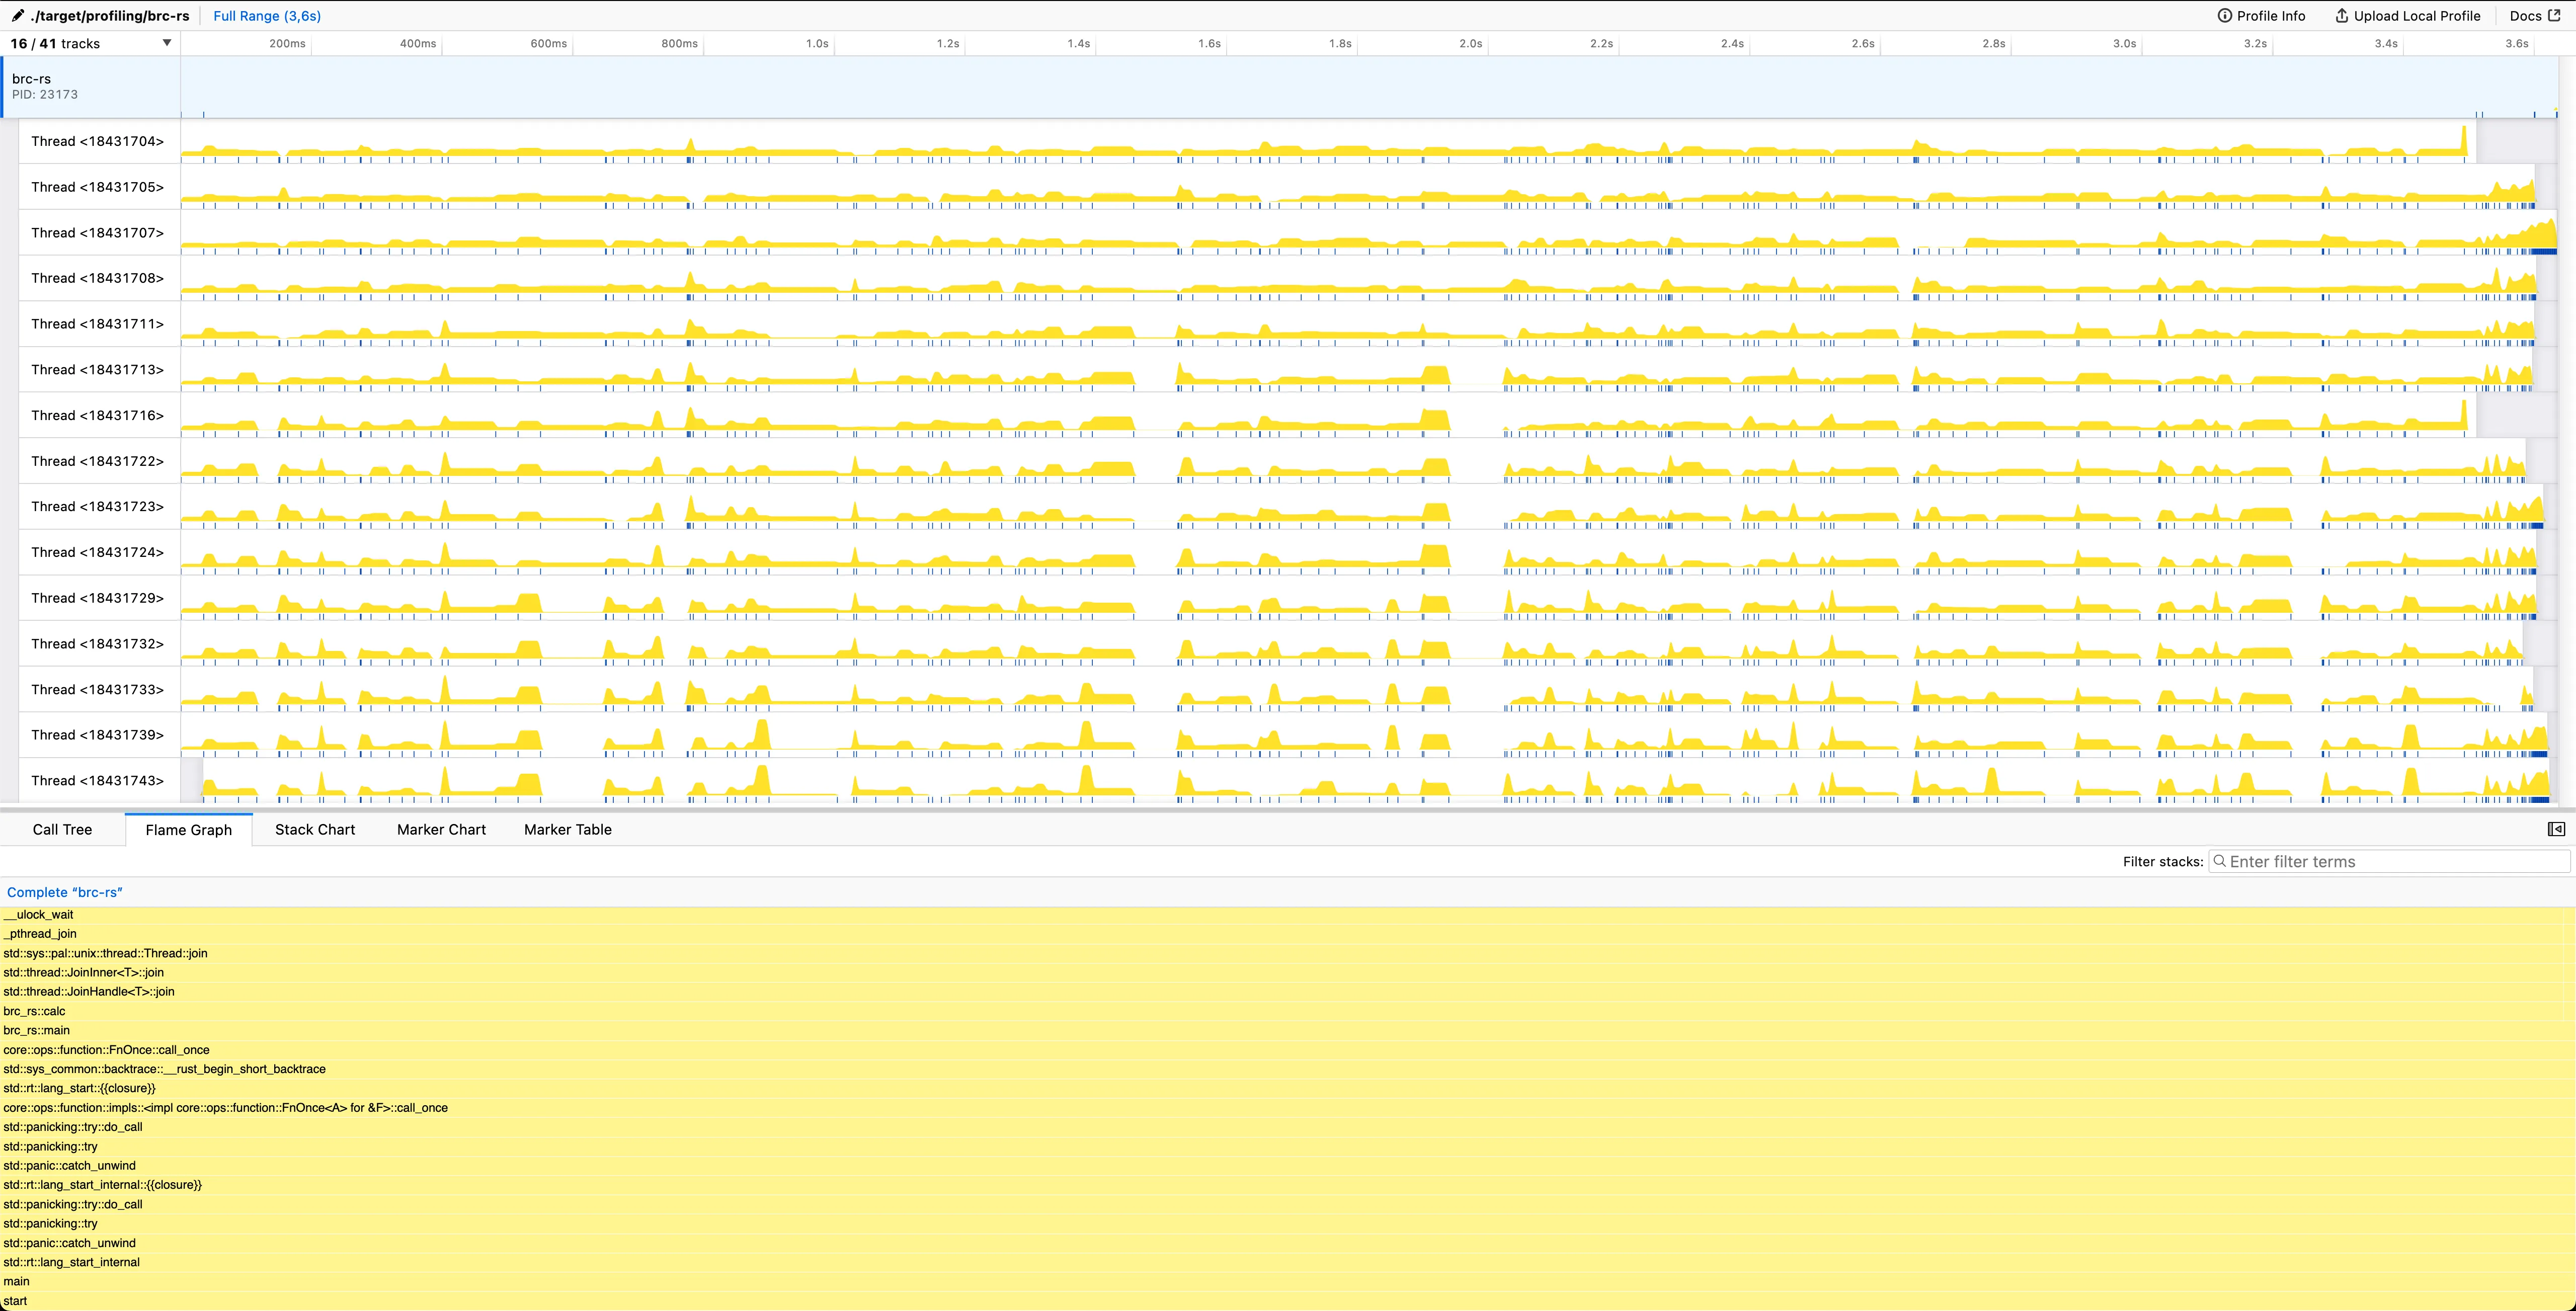The width and height of the screenshot is (2576, 1311).
Task: Click the upload arrow icon for Upload Local Profile
Action: point(2341,16)
